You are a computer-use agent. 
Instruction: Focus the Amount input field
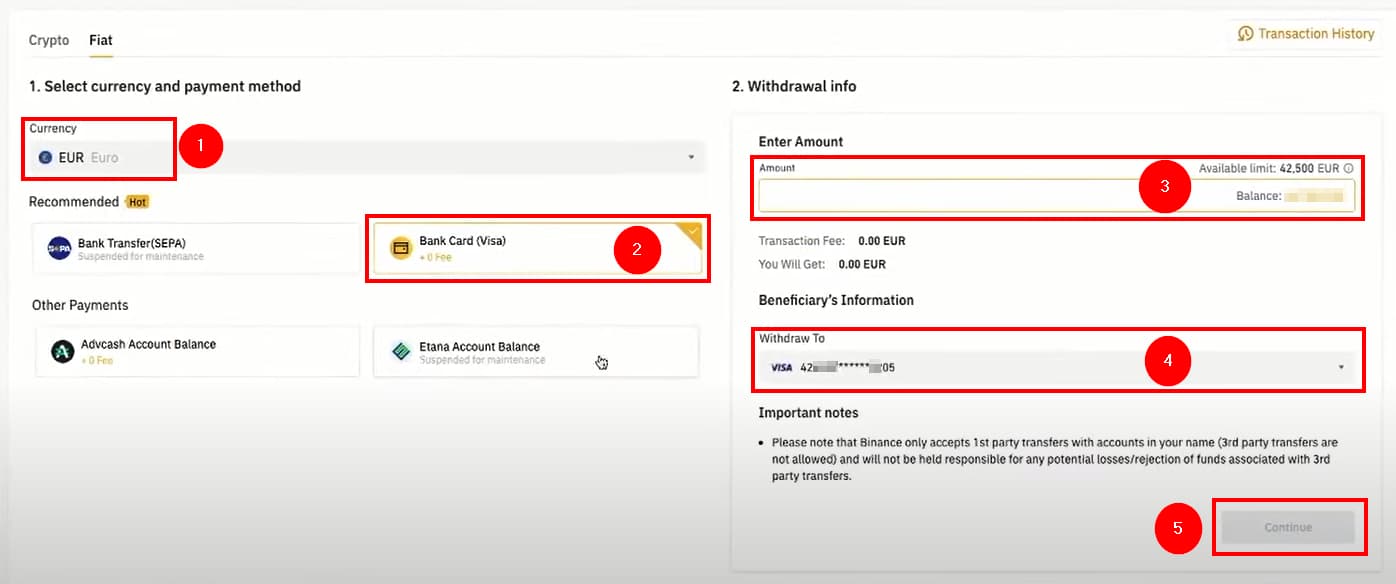[1056, 196]
